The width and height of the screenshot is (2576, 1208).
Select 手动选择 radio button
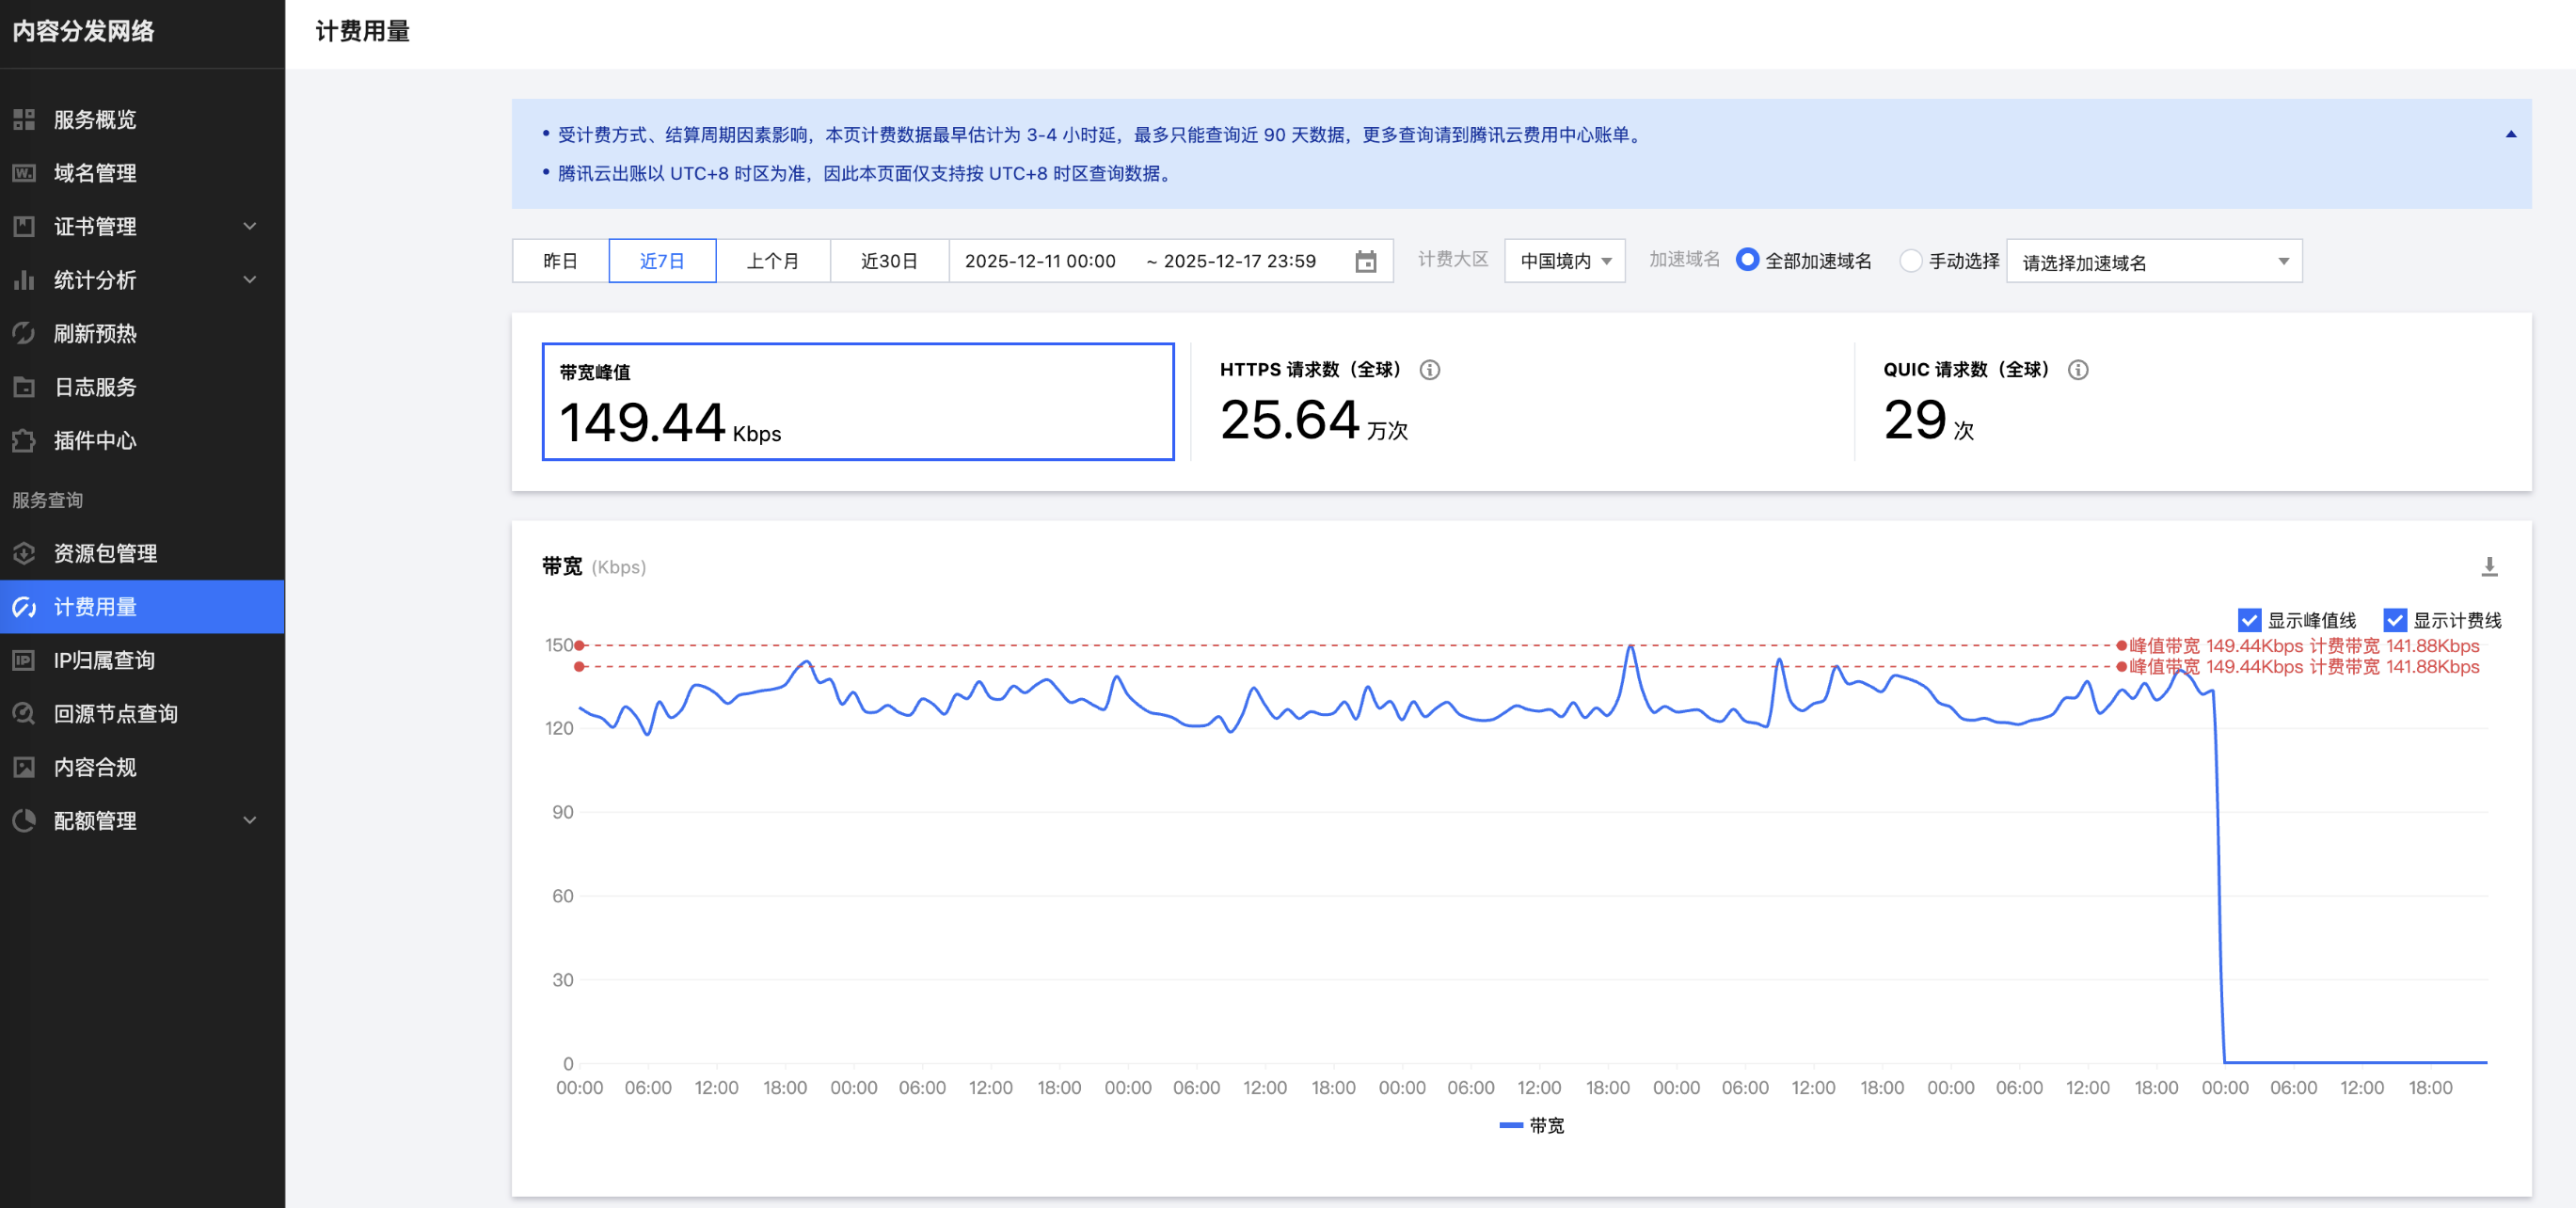point(1910,261)
